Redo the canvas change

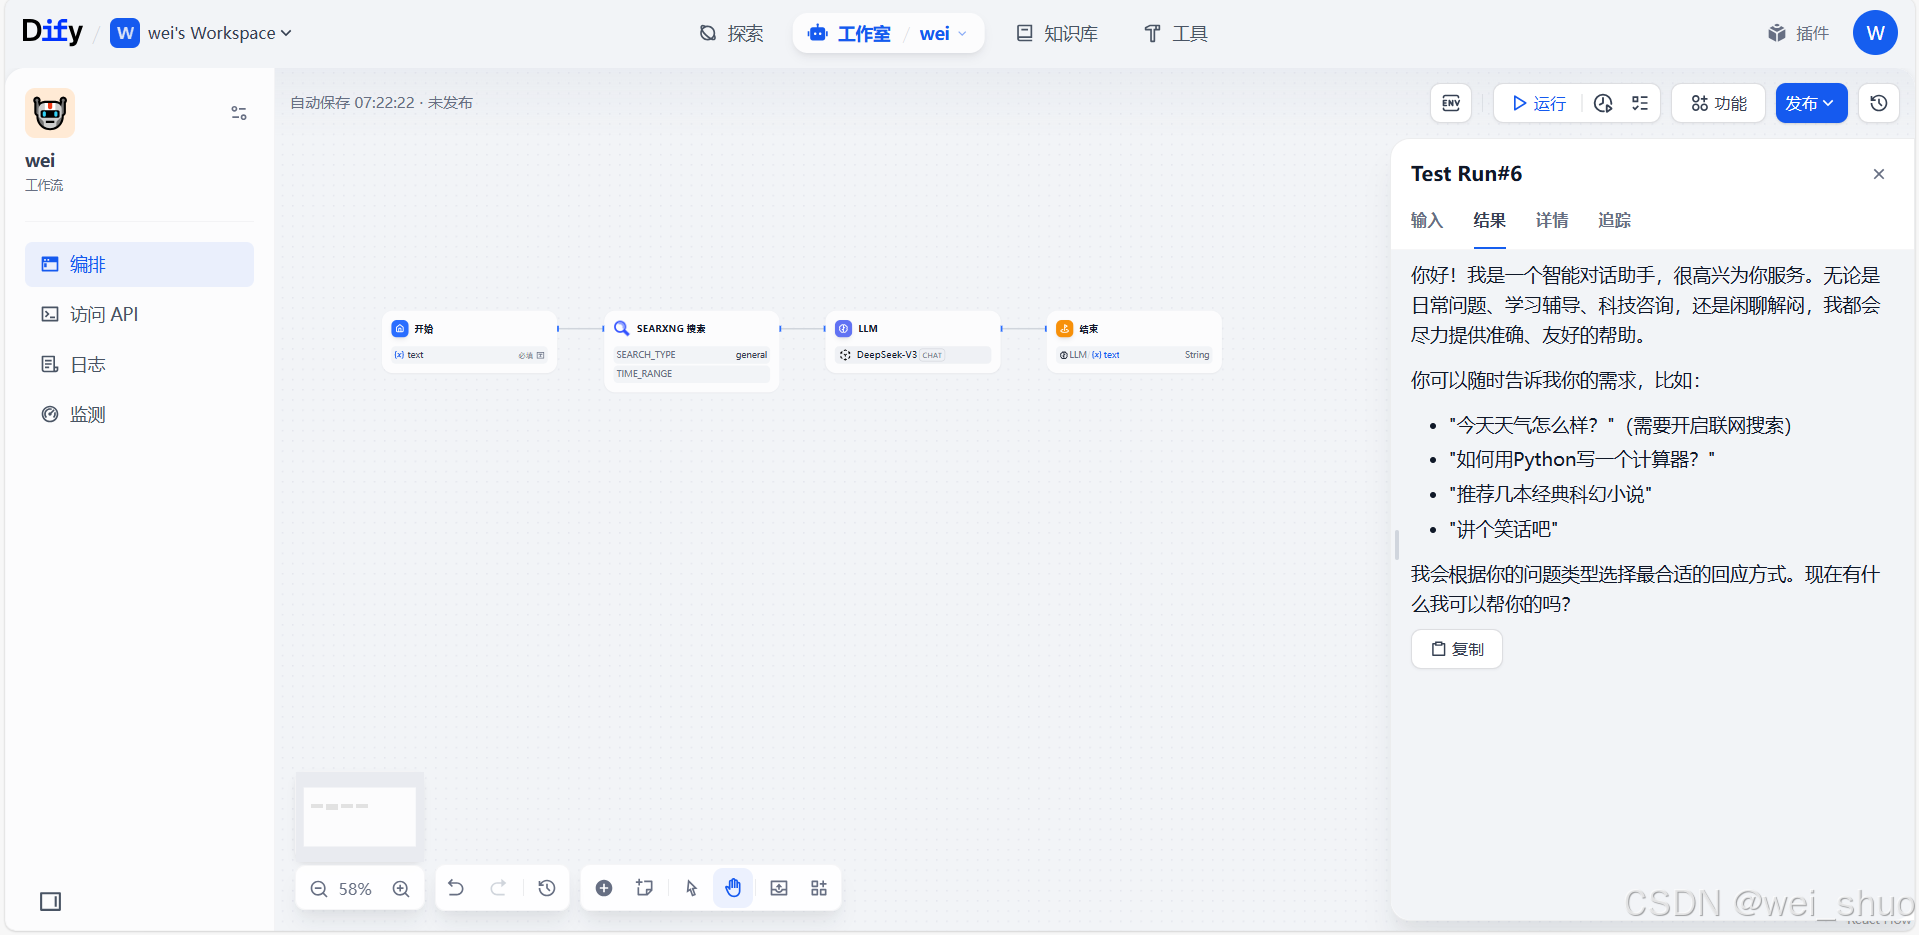pyautogui.click(x=498, y=888)
